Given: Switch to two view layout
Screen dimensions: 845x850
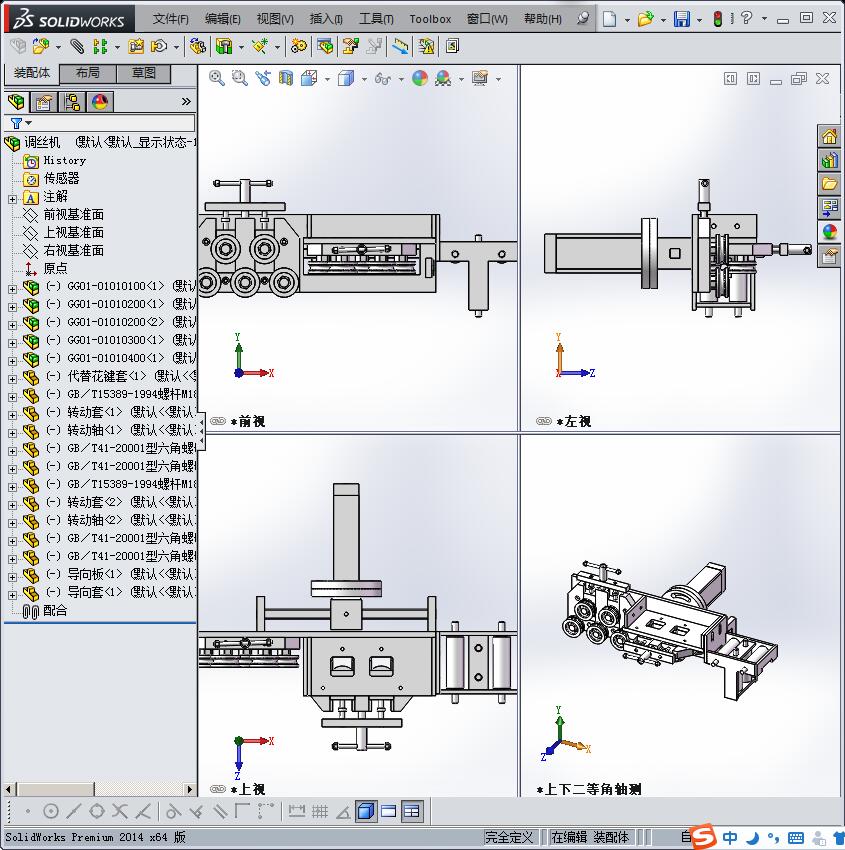Looking at the screenshot, I should (389, 812).
